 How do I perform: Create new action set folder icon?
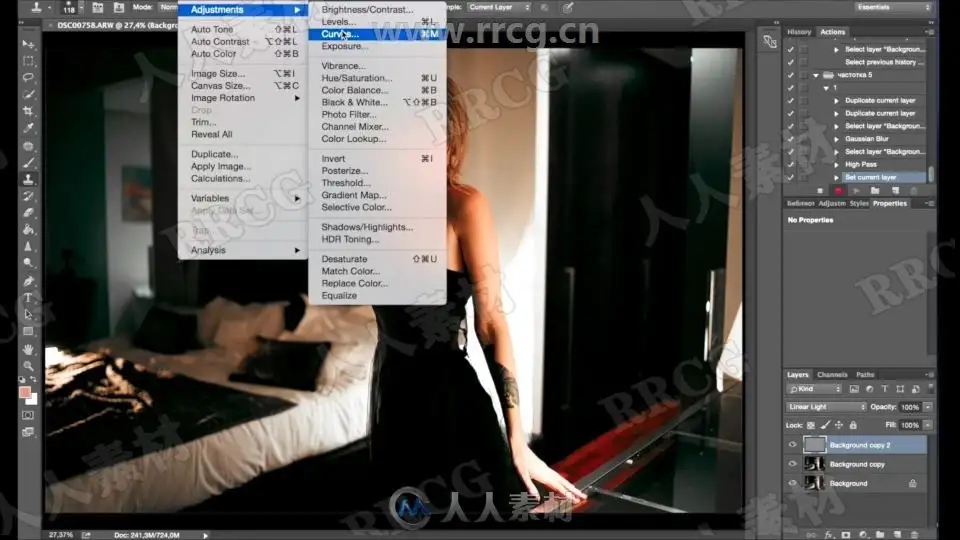click(875, 191)
